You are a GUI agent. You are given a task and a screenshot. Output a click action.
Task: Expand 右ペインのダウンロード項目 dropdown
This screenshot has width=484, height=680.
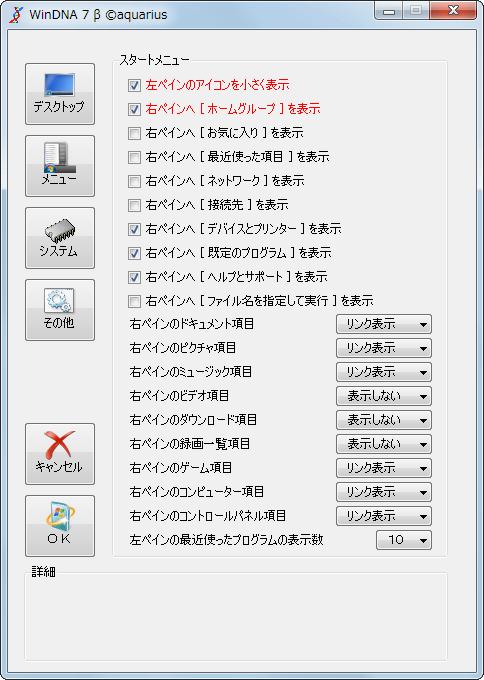click(384, 420)
